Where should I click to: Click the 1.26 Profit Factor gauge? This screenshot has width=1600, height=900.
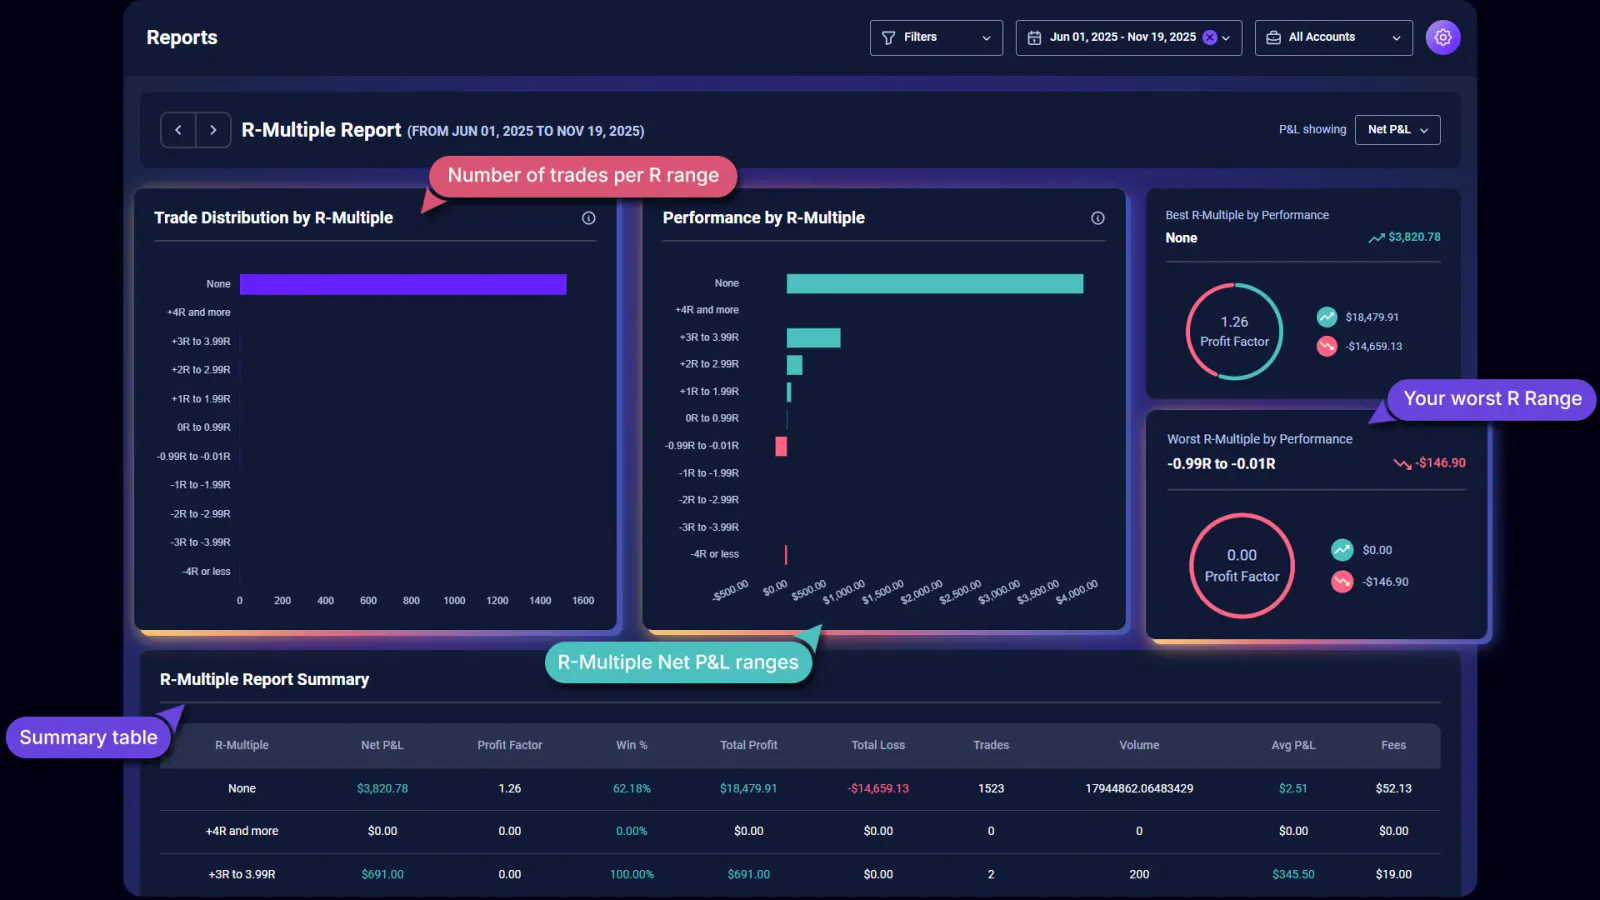click(x=1234, y=331)
